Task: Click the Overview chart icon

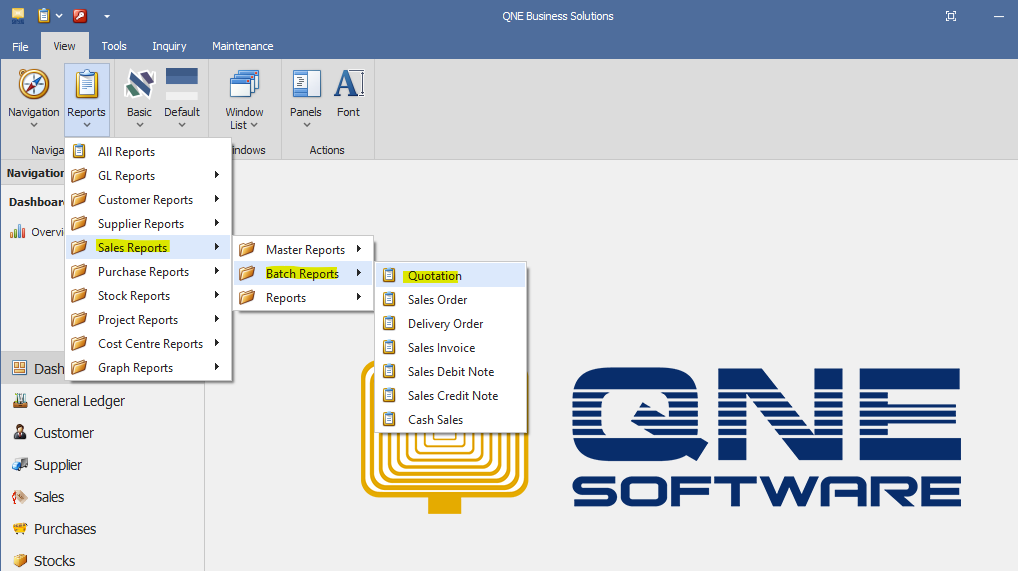Action: [x=18, y=232]
